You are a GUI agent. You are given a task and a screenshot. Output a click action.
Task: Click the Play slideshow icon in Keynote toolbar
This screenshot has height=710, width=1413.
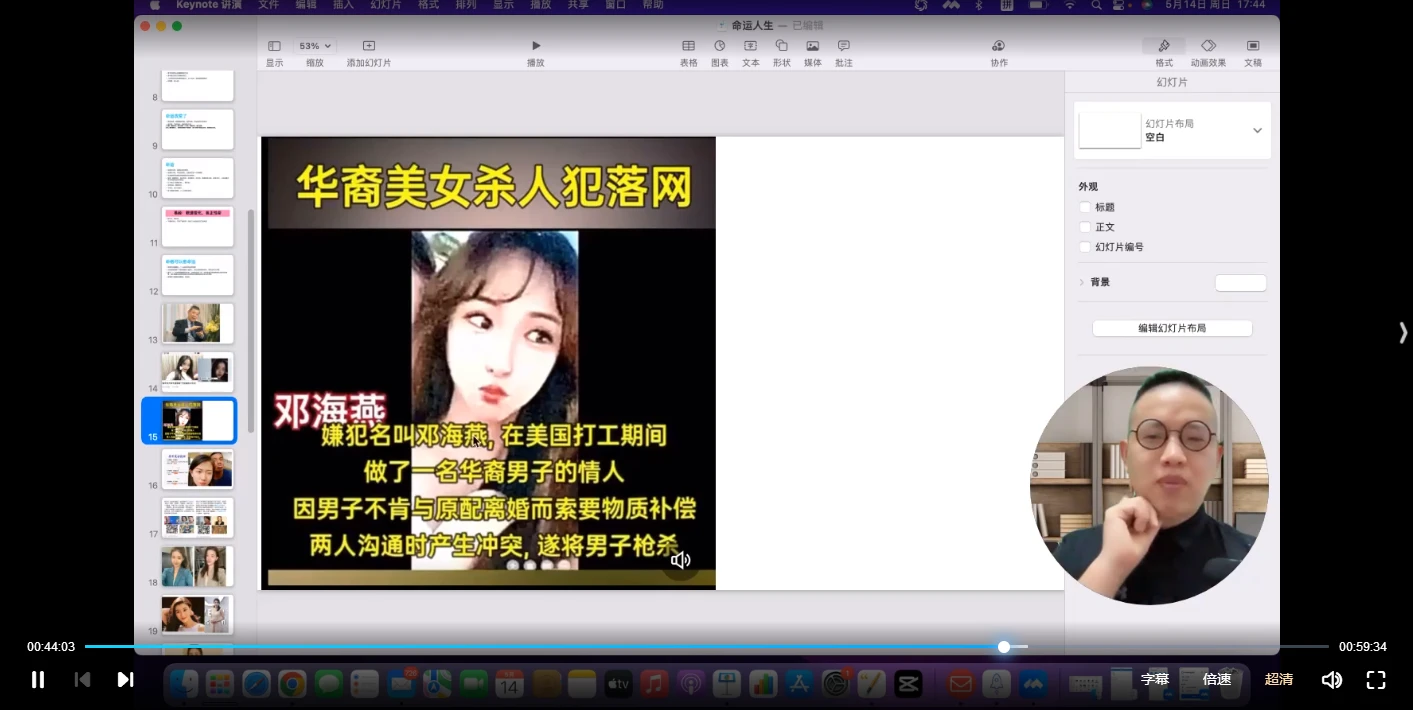(x=536, y=46)
